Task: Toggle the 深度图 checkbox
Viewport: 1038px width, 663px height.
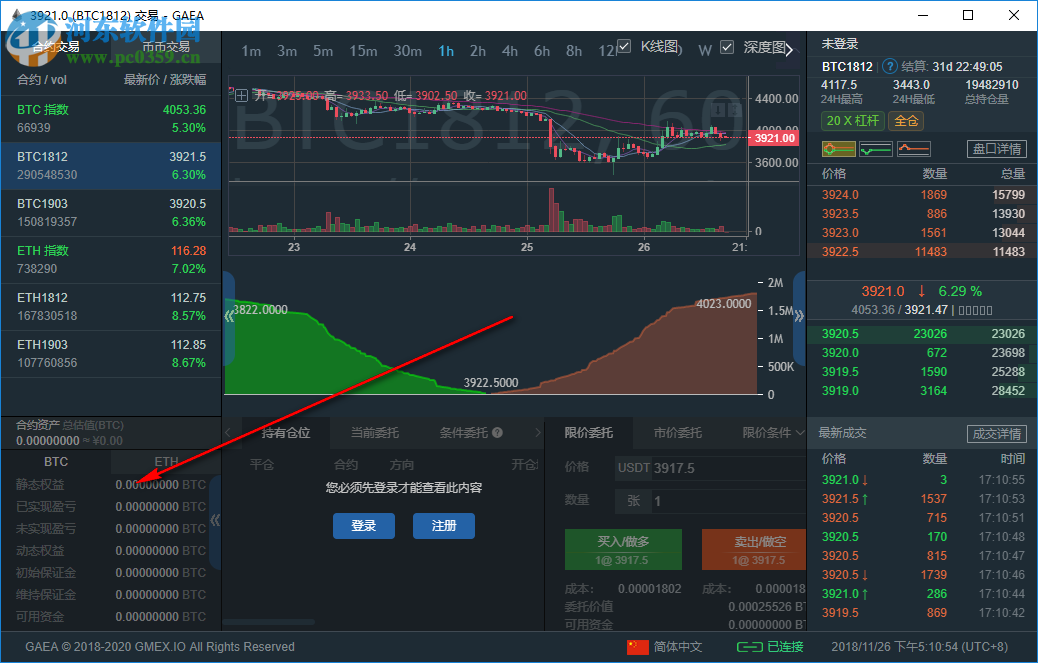Action: pyautogui.click(x=727, y=47)
